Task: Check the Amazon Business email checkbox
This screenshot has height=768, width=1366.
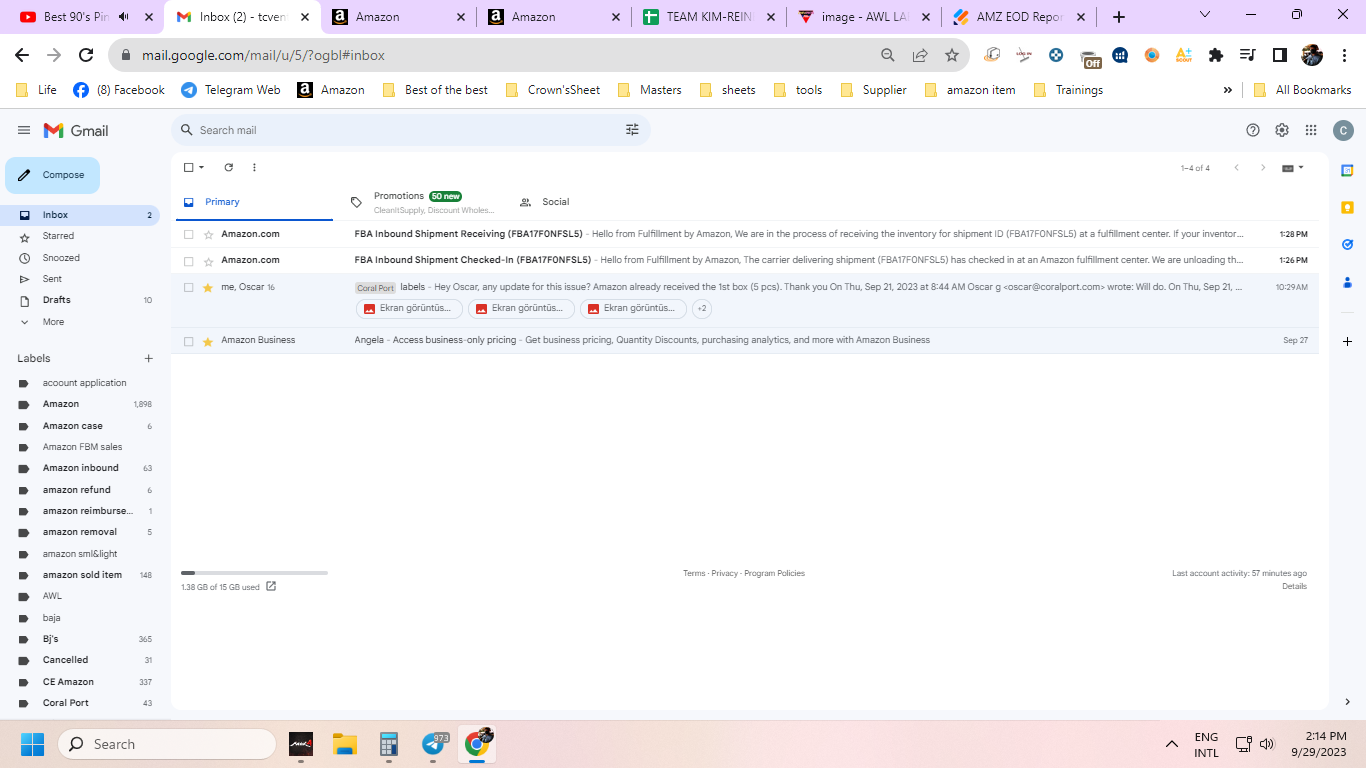Action: 188,341
